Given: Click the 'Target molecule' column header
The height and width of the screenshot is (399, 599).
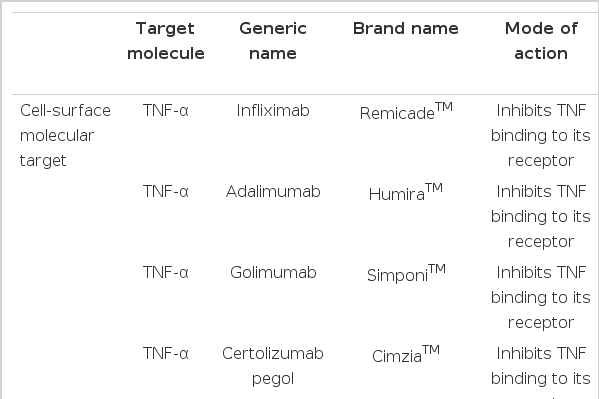Looking at the screenshot, I should (165, 41).
